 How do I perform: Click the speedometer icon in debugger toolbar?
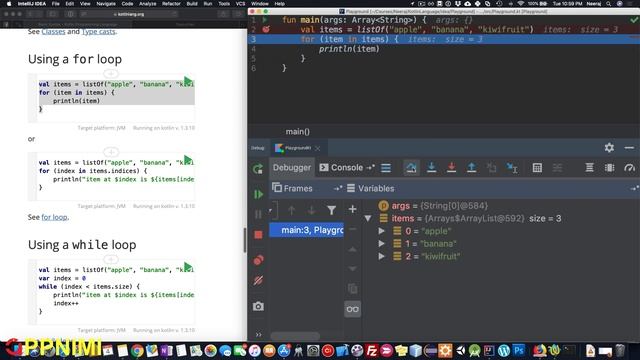(x=629, y=168)
